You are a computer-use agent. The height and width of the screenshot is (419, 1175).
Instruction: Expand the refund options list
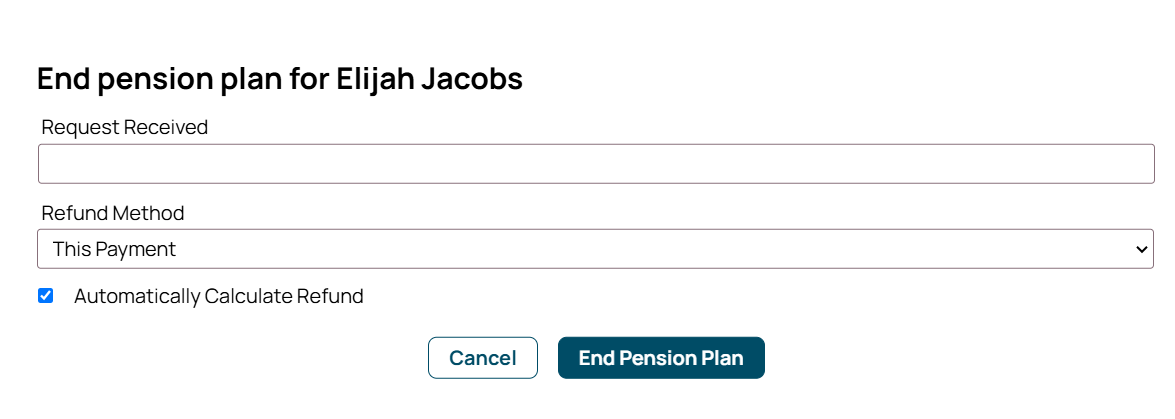click(596, 249)
